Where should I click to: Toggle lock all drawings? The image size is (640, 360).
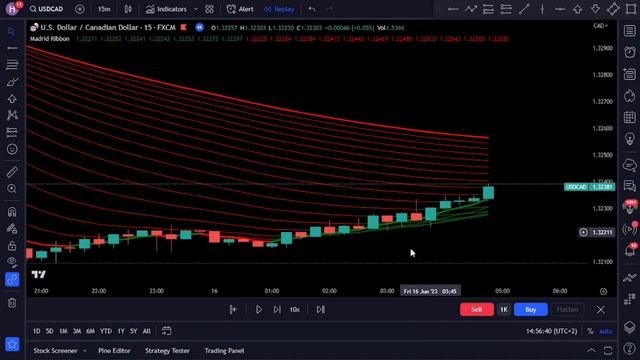point(12,245)
